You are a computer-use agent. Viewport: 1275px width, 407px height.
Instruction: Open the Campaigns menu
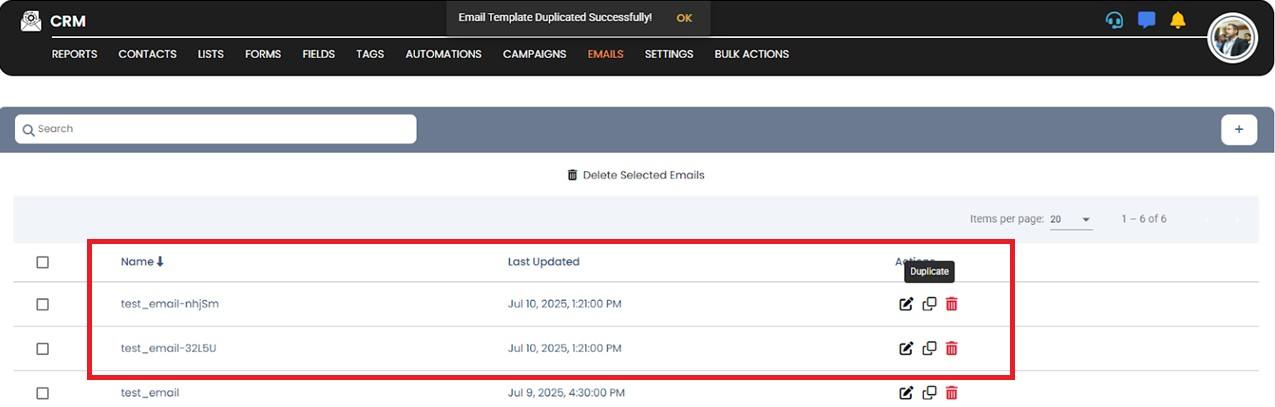[x=534, y=54]
